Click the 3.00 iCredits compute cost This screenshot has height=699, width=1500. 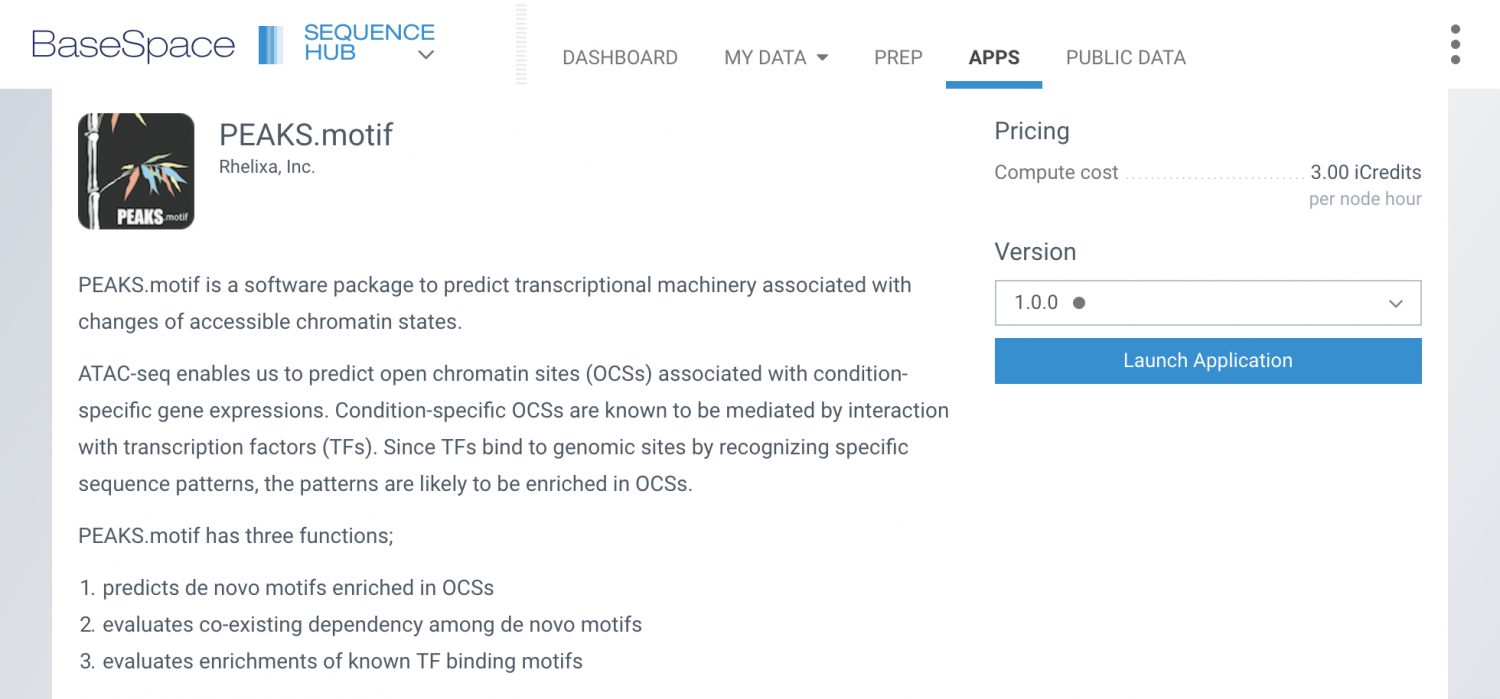[x=1365, y=173]
